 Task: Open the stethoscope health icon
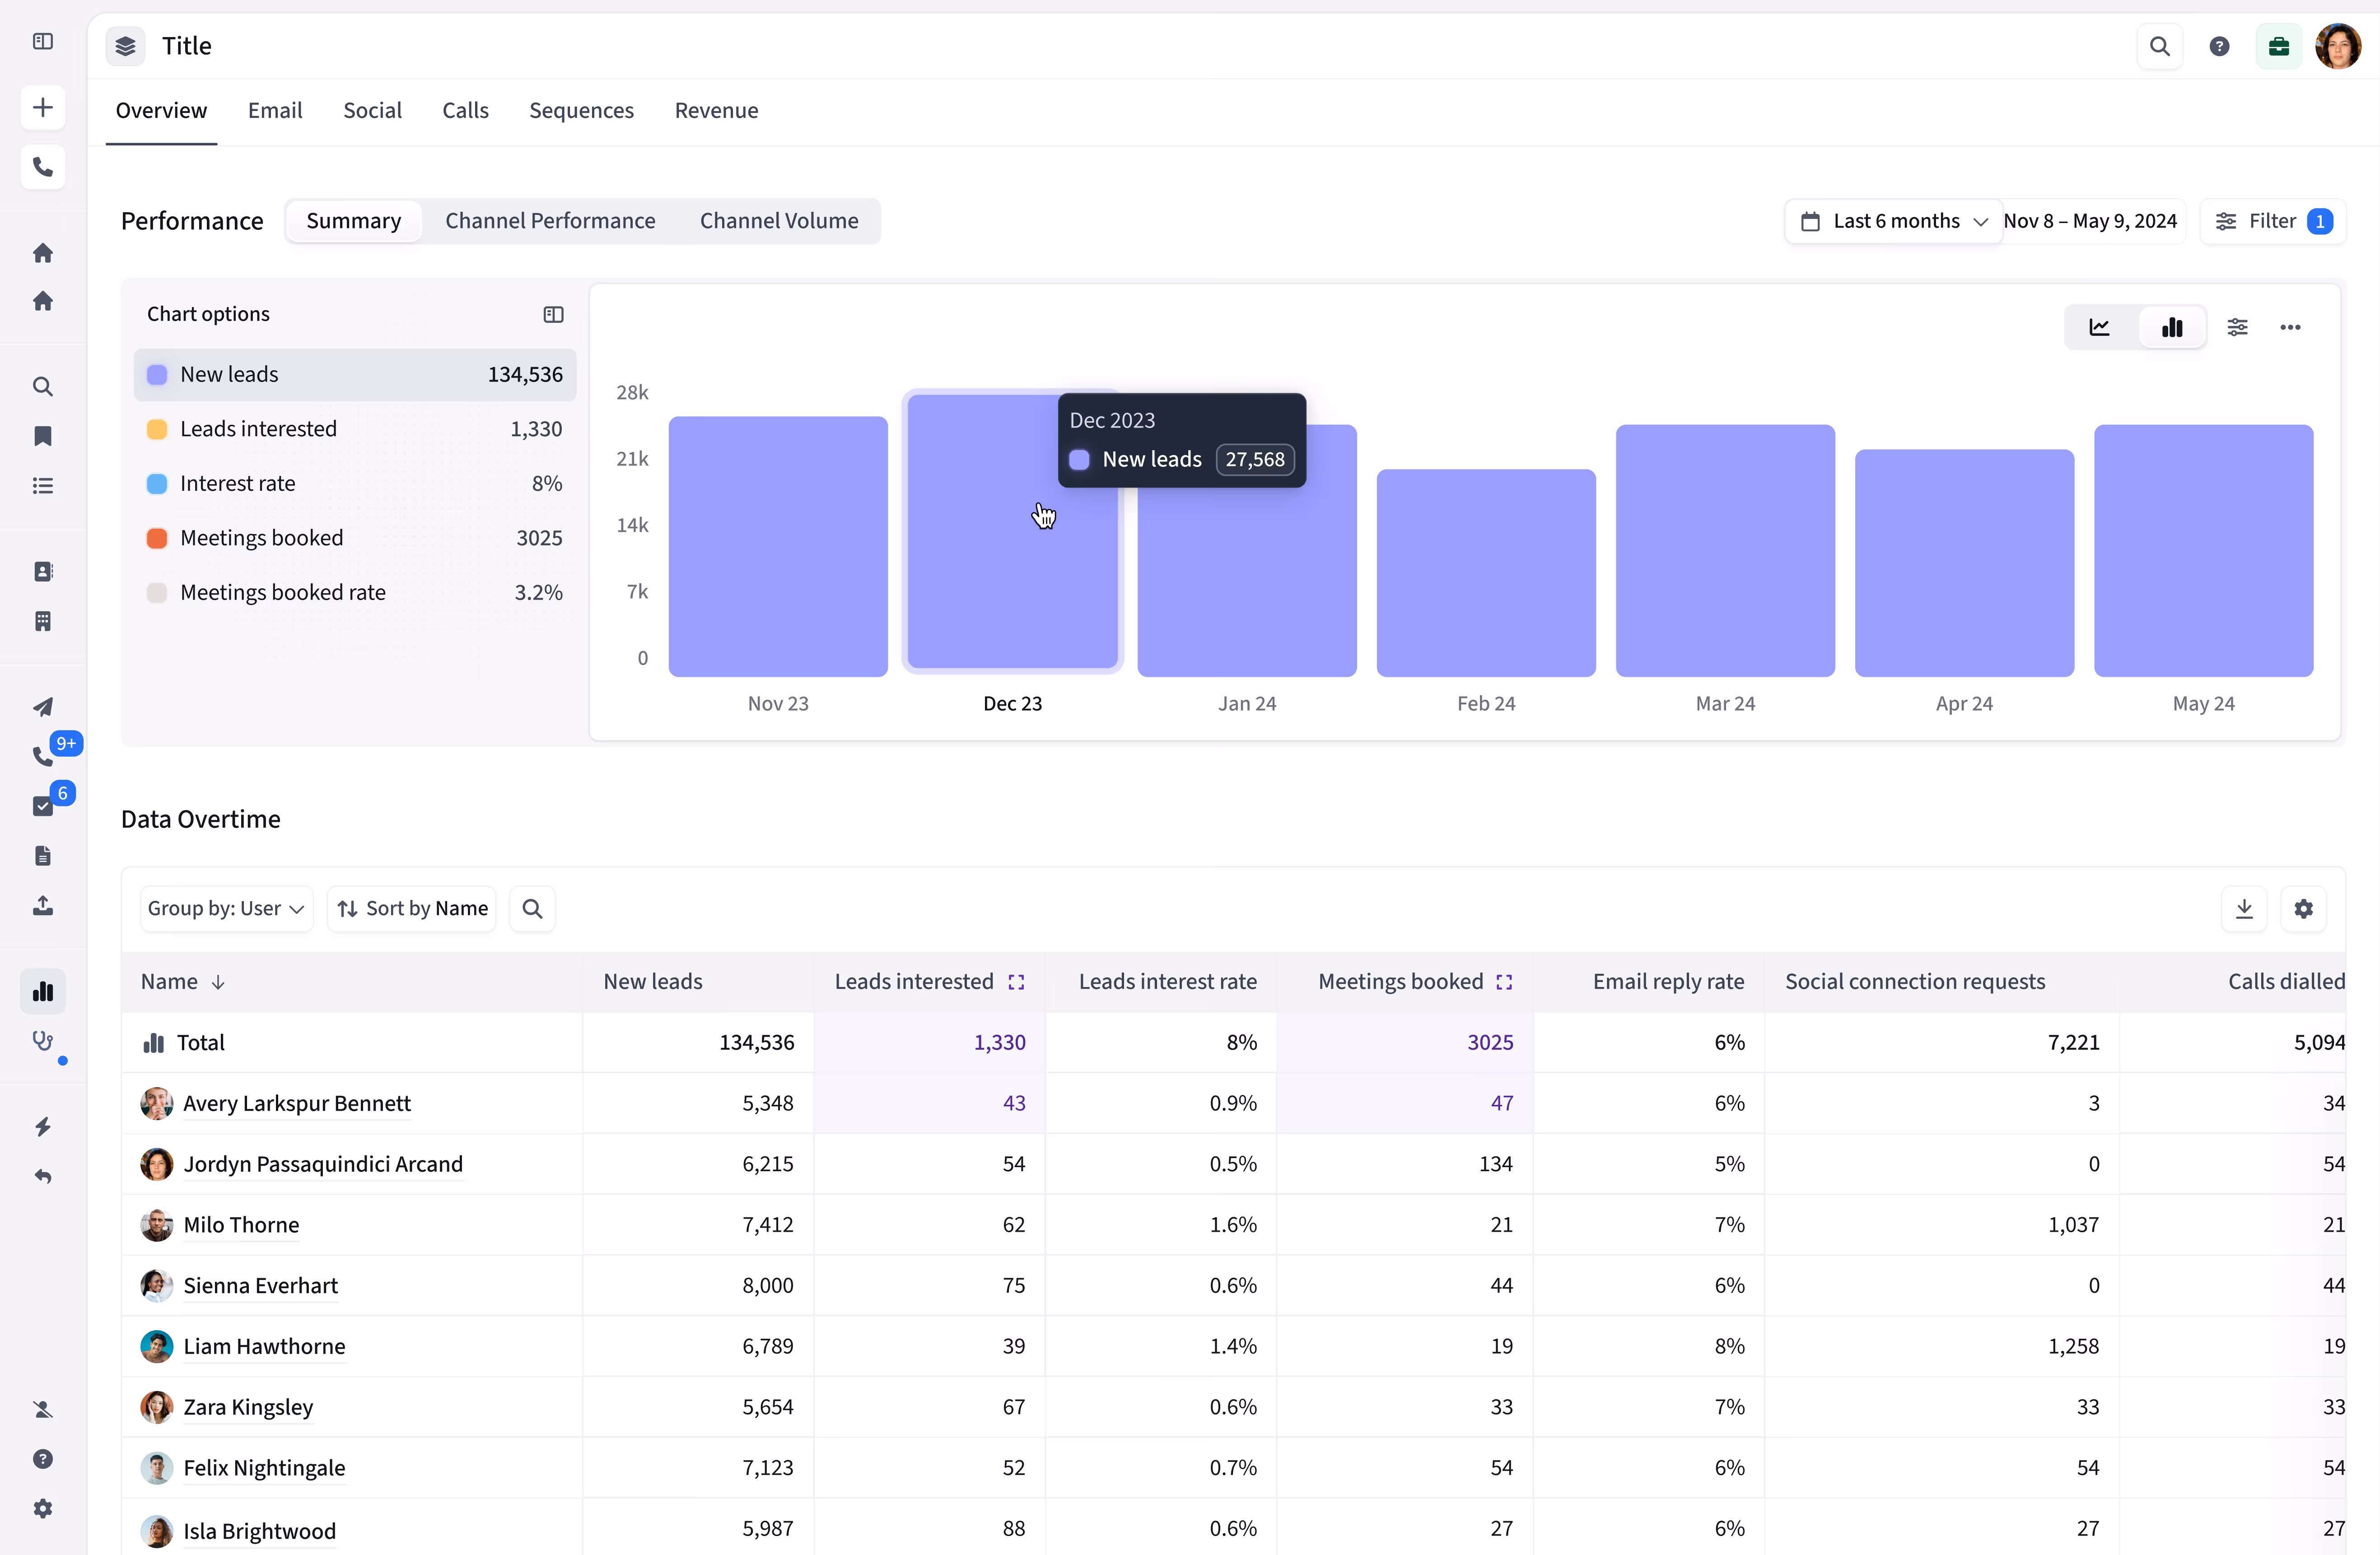pos(43,1041)
